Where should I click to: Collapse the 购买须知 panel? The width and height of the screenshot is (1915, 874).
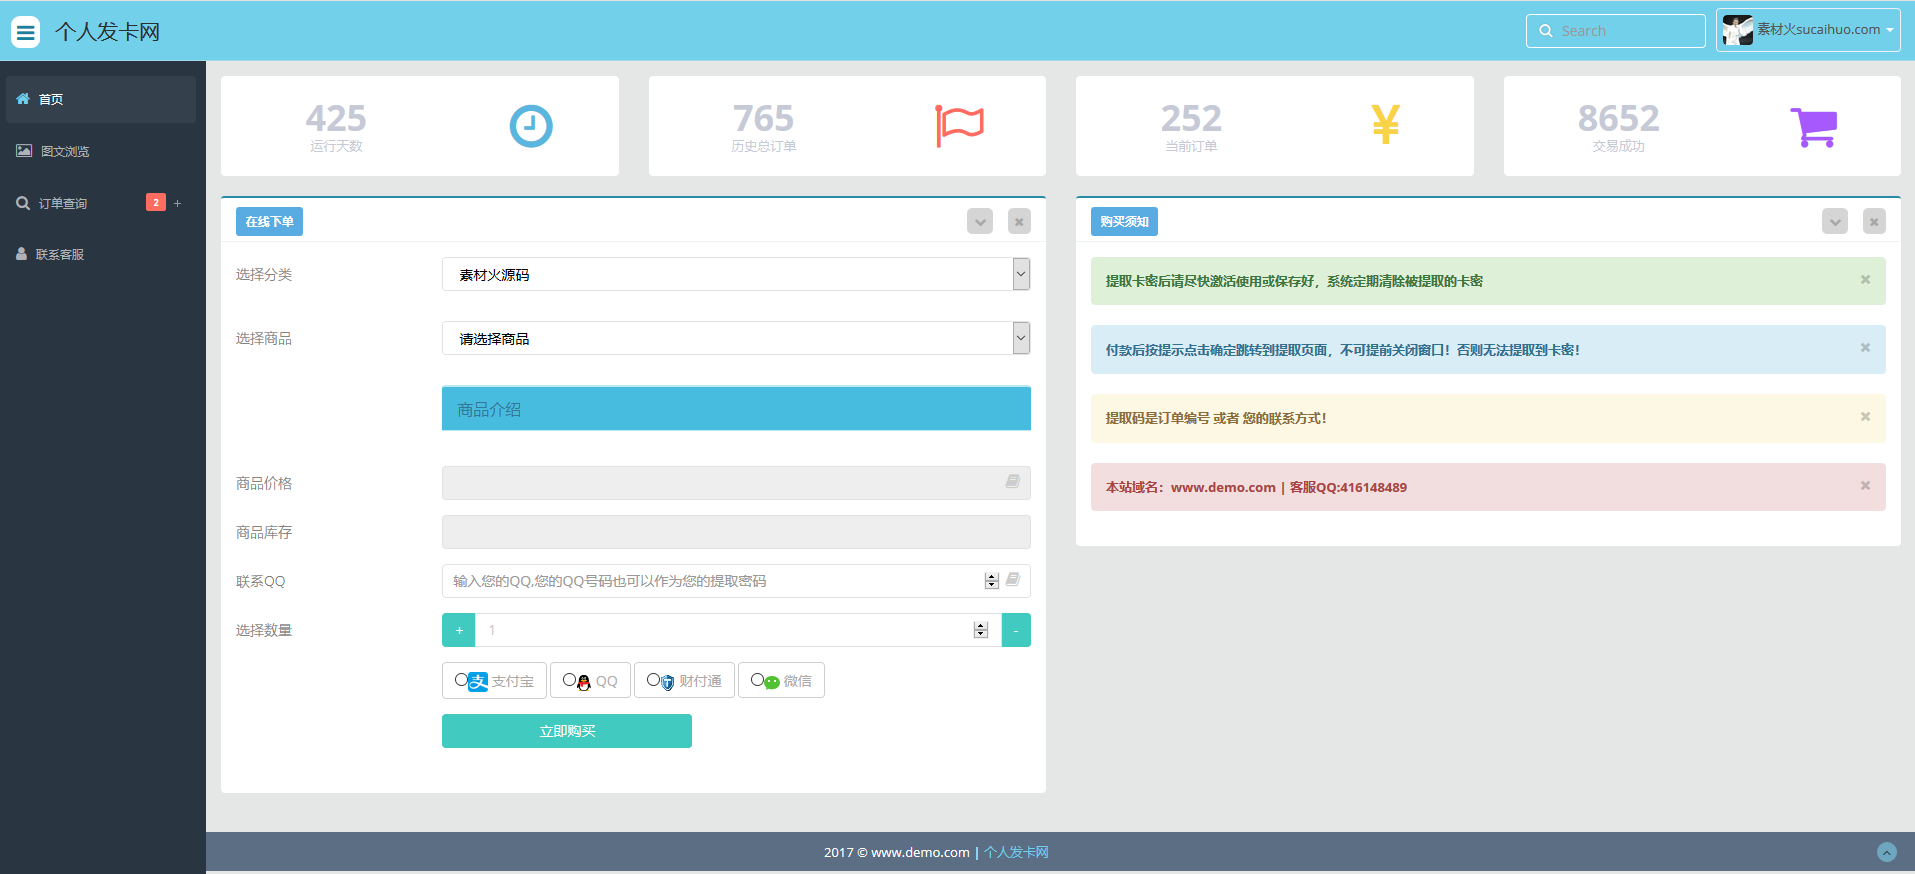click(x=1835, y=221)
